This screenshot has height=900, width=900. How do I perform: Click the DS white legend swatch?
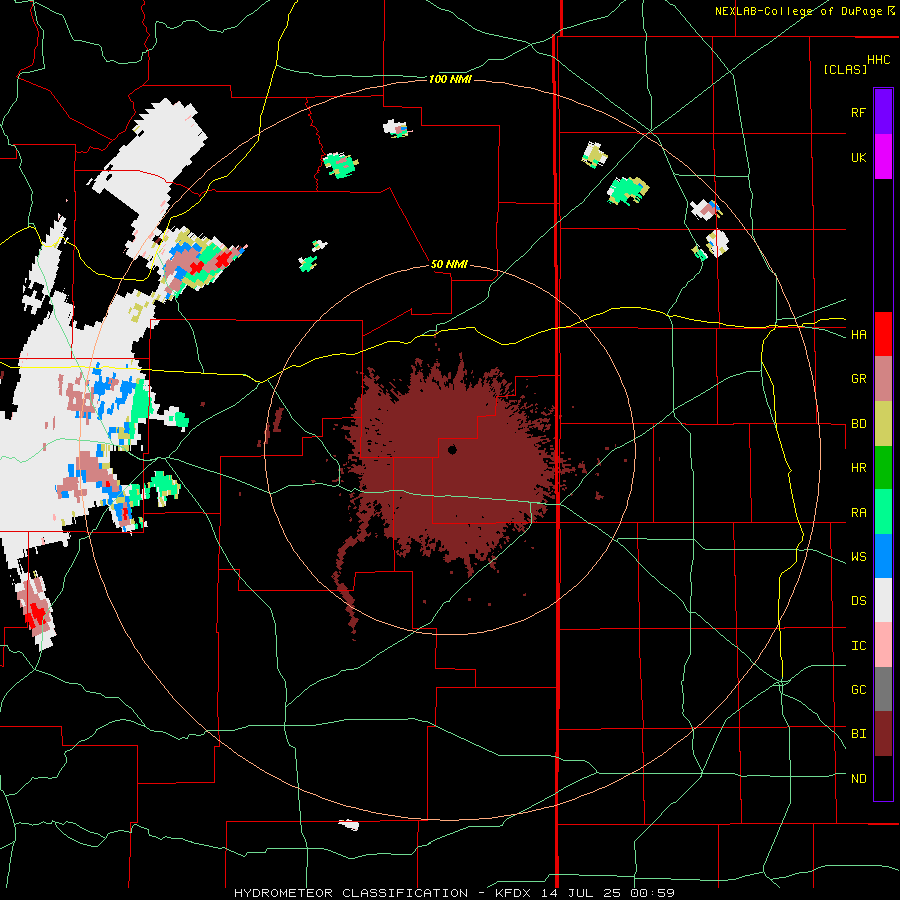883,600
